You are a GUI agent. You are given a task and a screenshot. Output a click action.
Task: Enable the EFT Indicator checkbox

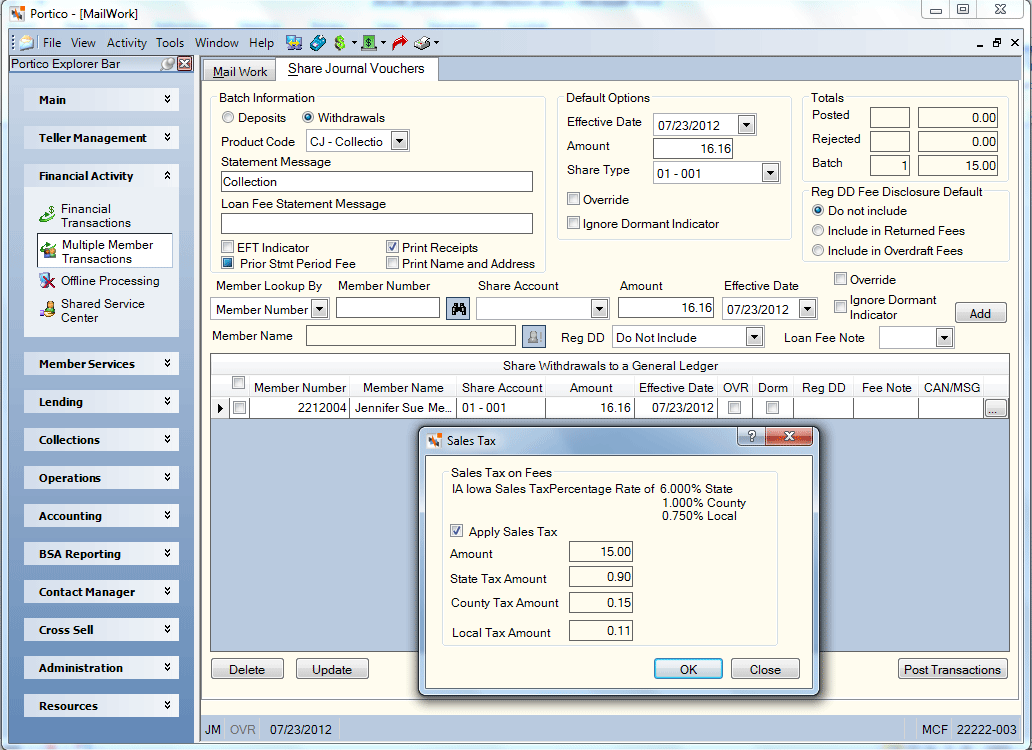click(x=228, y=247)
